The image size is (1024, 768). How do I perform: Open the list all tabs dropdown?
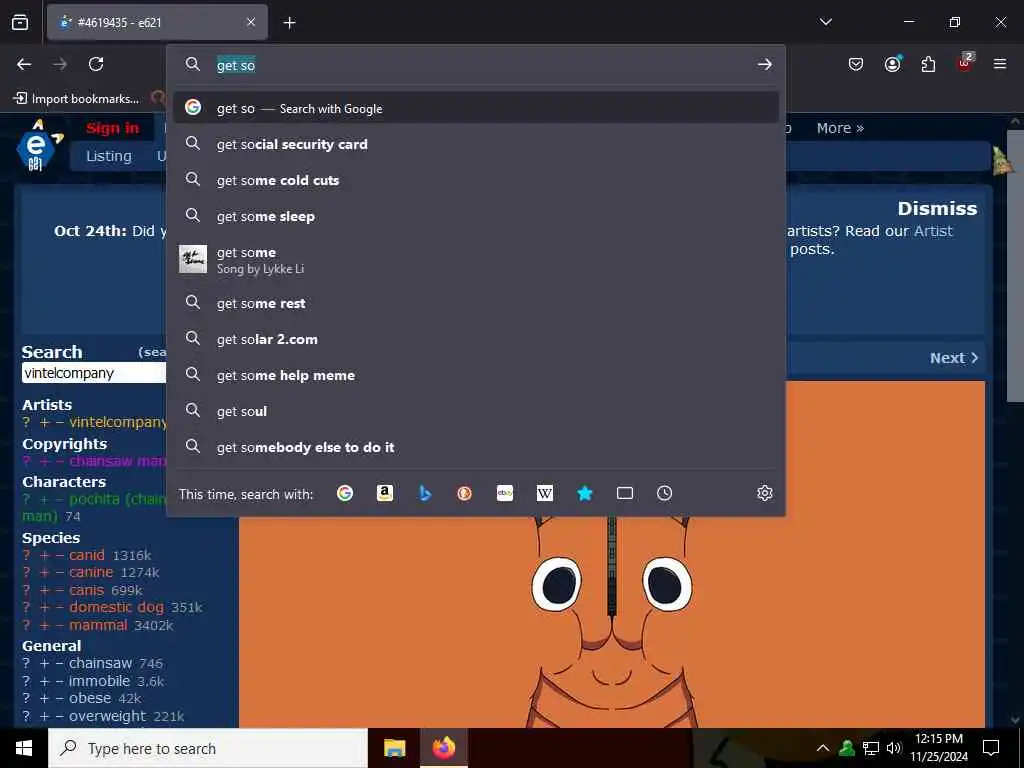point(825,22)
